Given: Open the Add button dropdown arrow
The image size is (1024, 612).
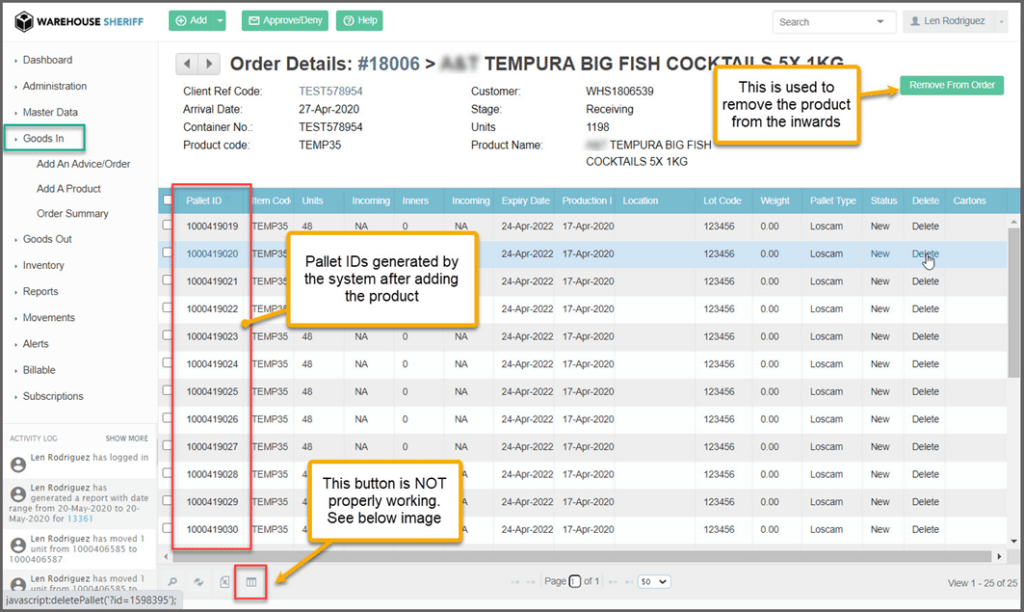Looking at the screenshot, I should [x=221, y=21].
